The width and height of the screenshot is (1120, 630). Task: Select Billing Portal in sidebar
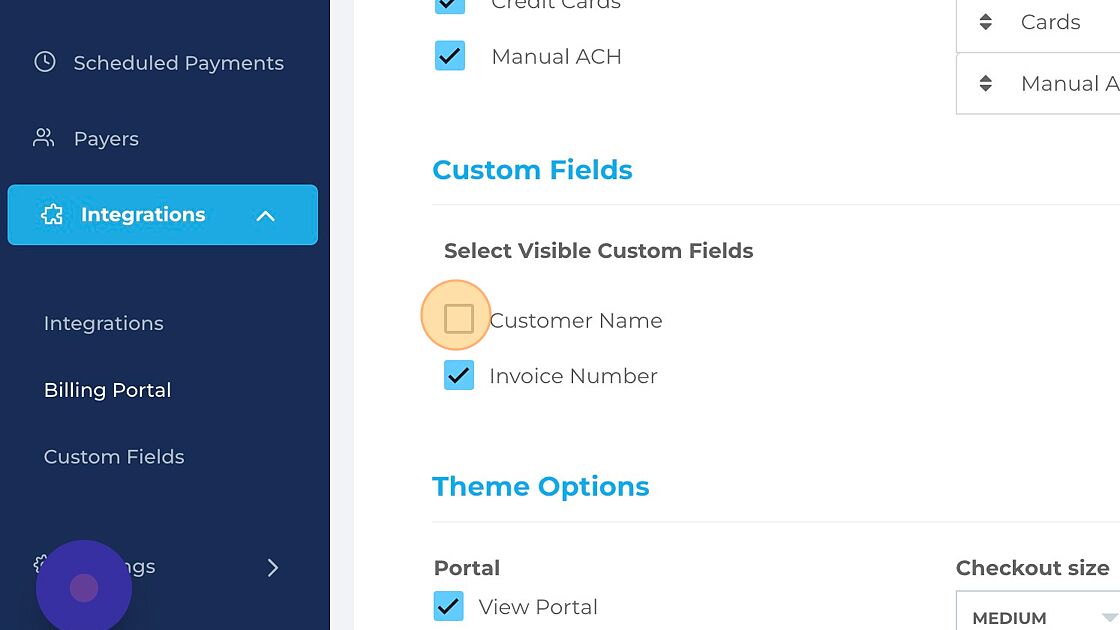click(108, 390)
